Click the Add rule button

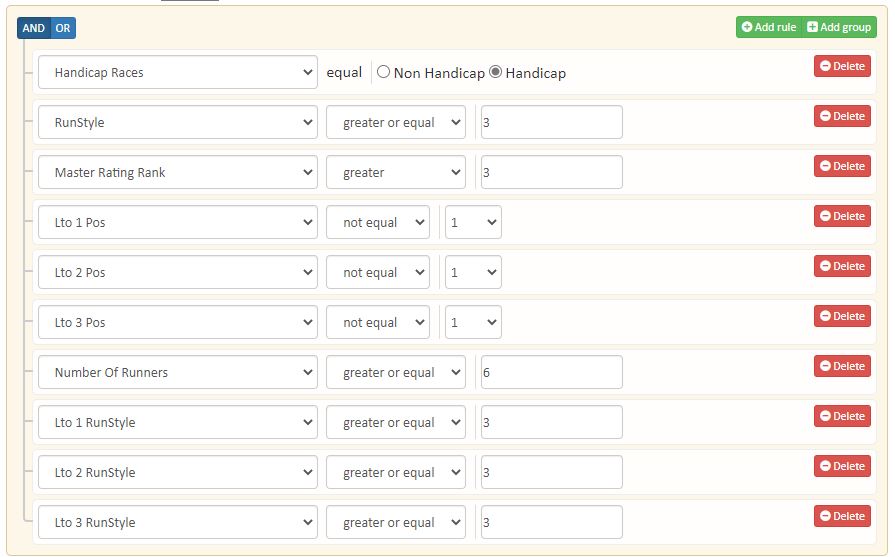click(769, 27)
